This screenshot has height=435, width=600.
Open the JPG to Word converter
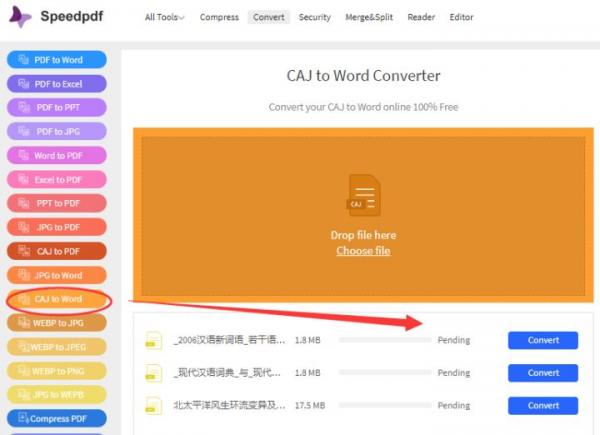click(57, 275)
